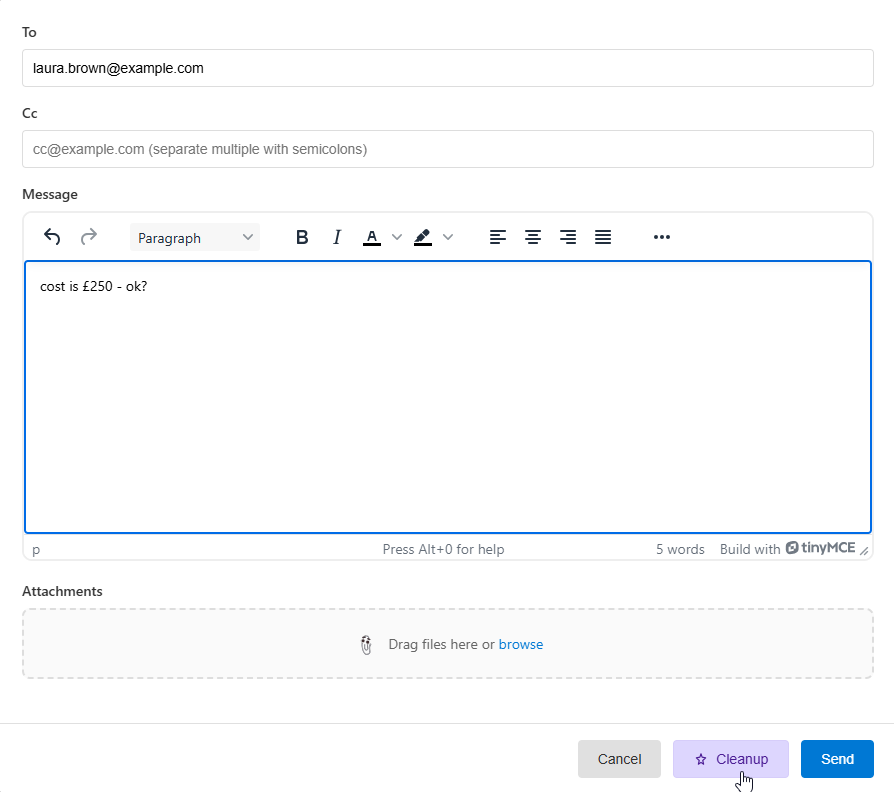894x792 pixels.
Task: Run the Cleanup action on the message
Action: point(730,759)
